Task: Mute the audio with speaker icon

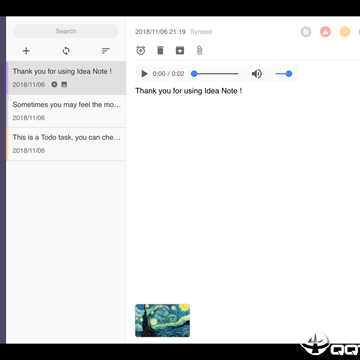Action: click(x=257, y=74)
